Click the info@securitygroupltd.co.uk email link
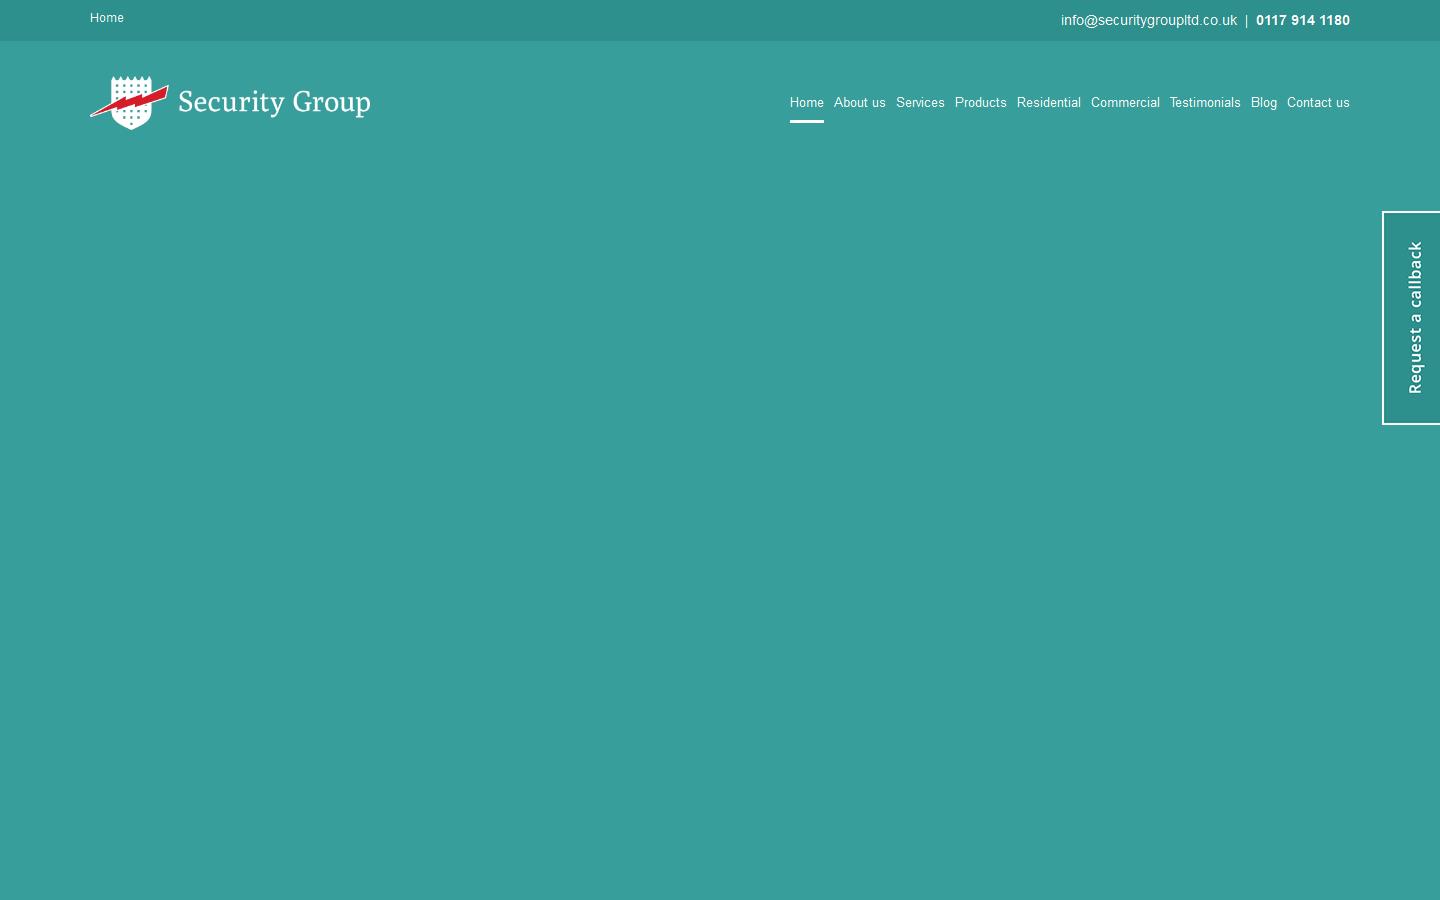Image resolution: width=1440 pixels, height=900 pixels. [x=1148, y=19]
